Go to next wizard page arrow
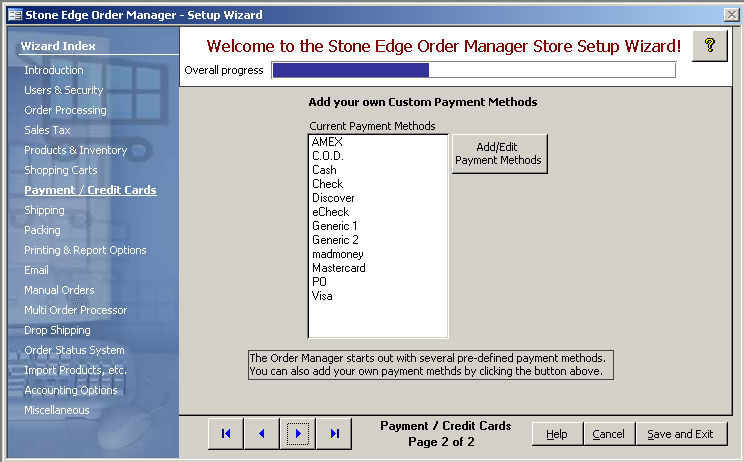This screenshot has height=462, width=744. [298, 434]
